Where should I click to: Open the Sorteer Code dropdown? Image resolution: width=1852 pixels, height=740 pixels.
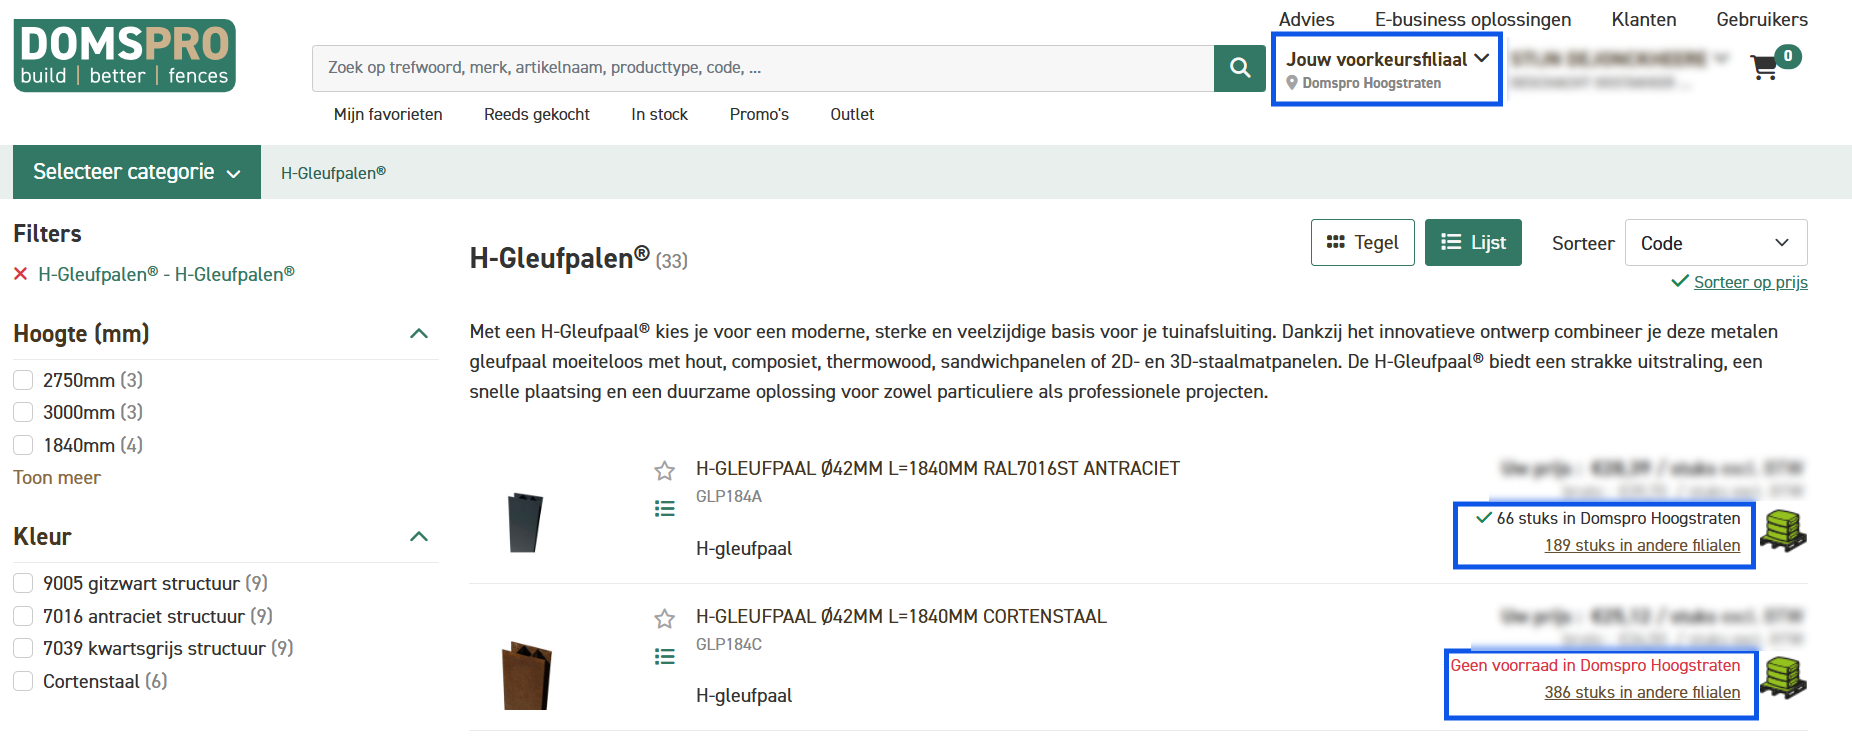click(1716, 243)
